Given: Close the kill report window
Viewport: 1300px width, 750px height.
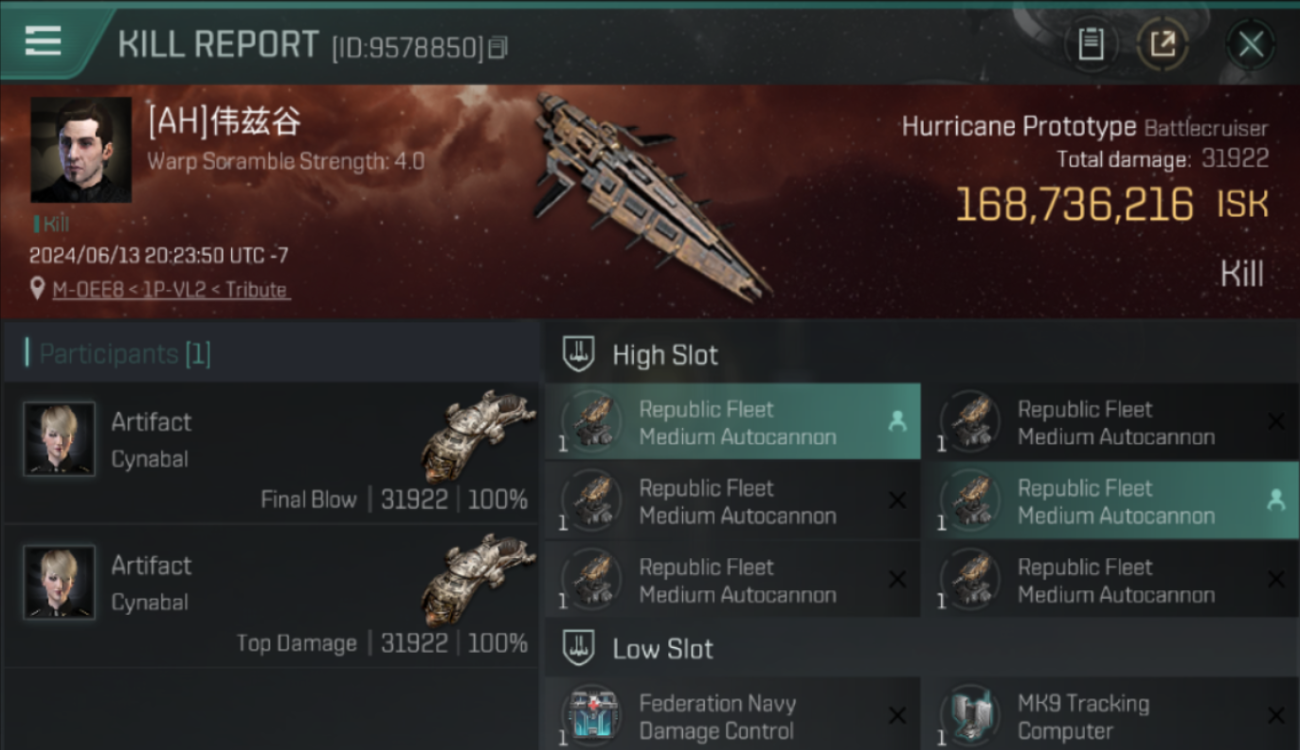Looking at the screenshot, I should tap(1251, 44).
